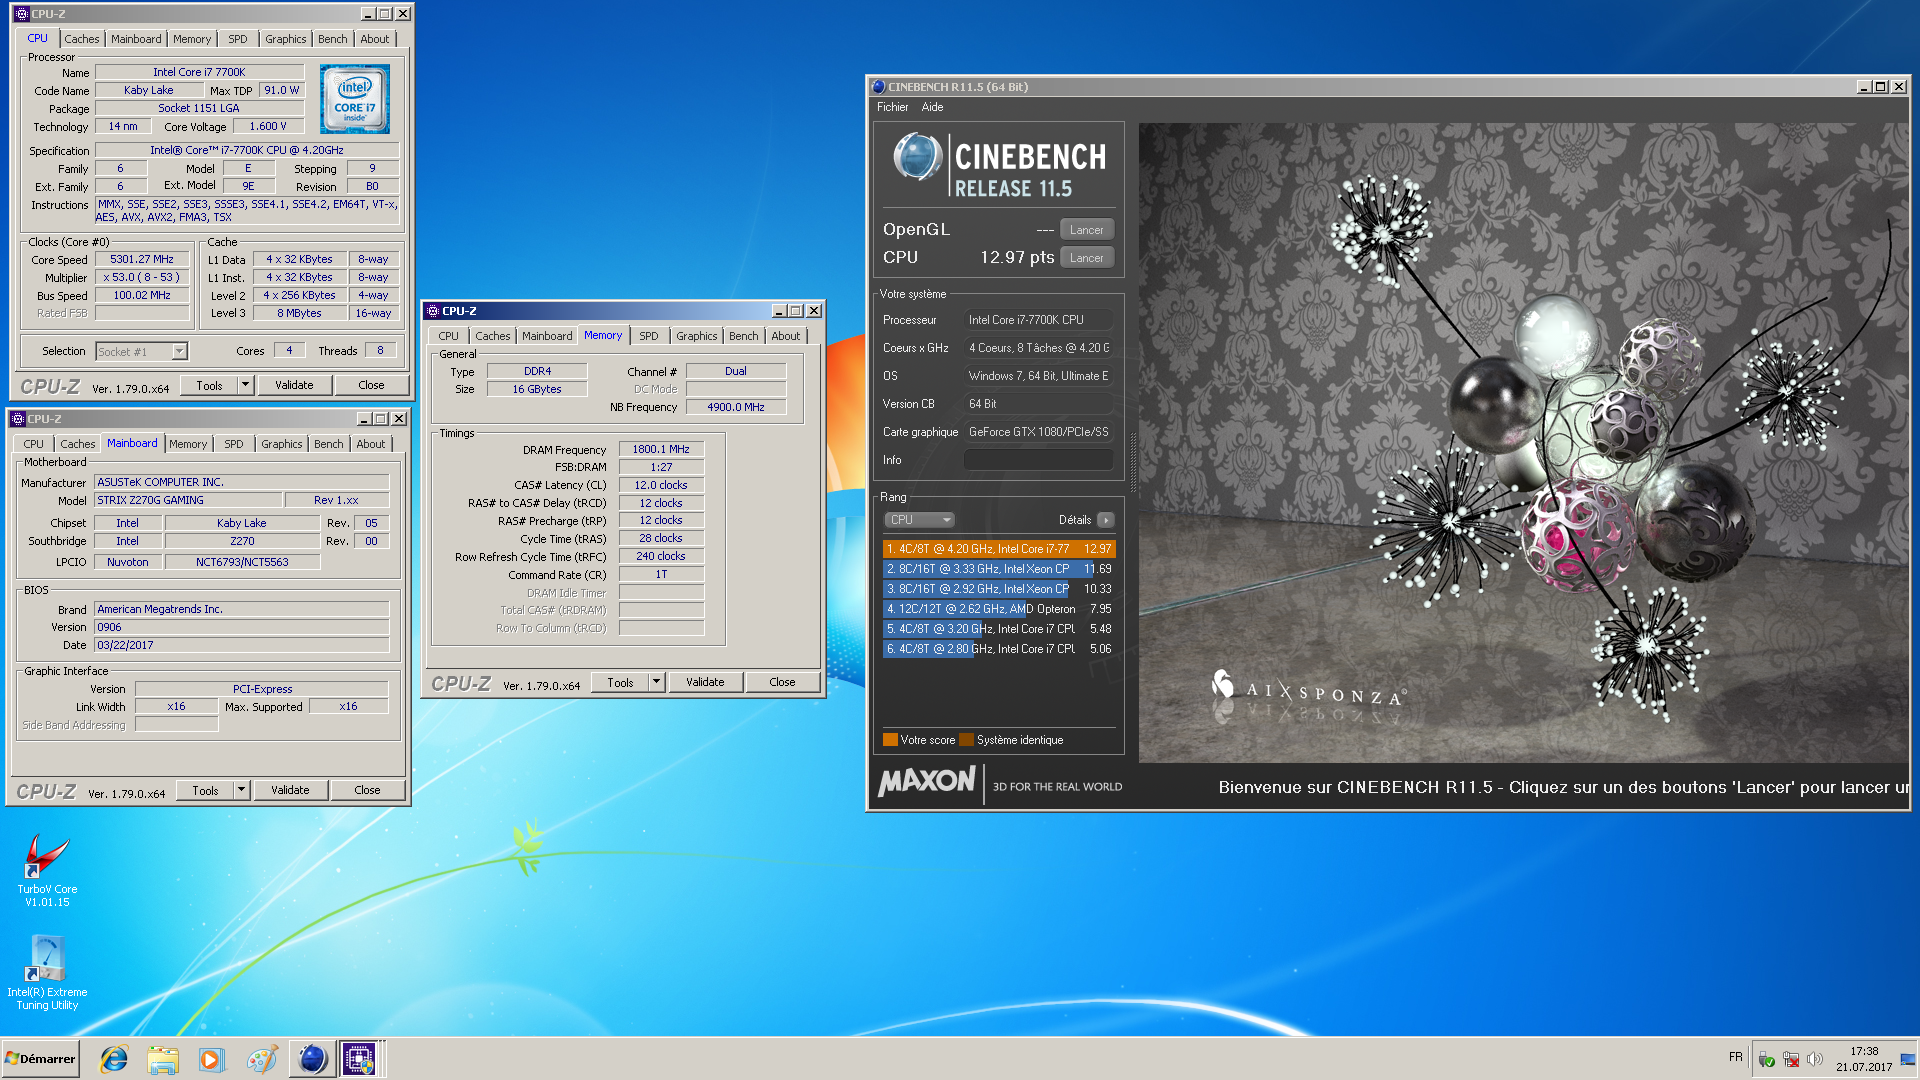Select rank 4 12C/12T AMD Opteron row

point(998,609)
